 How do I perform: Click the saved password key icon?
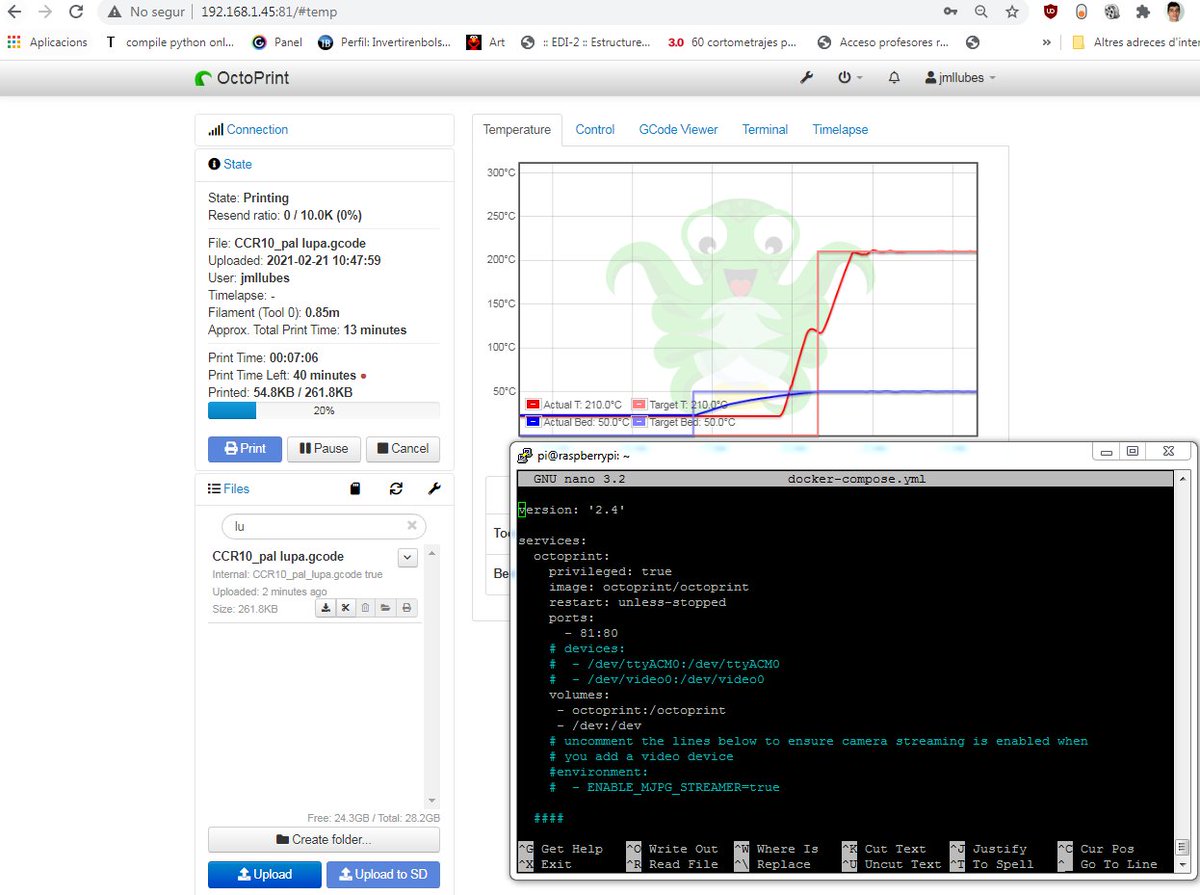tap(950, 12)
